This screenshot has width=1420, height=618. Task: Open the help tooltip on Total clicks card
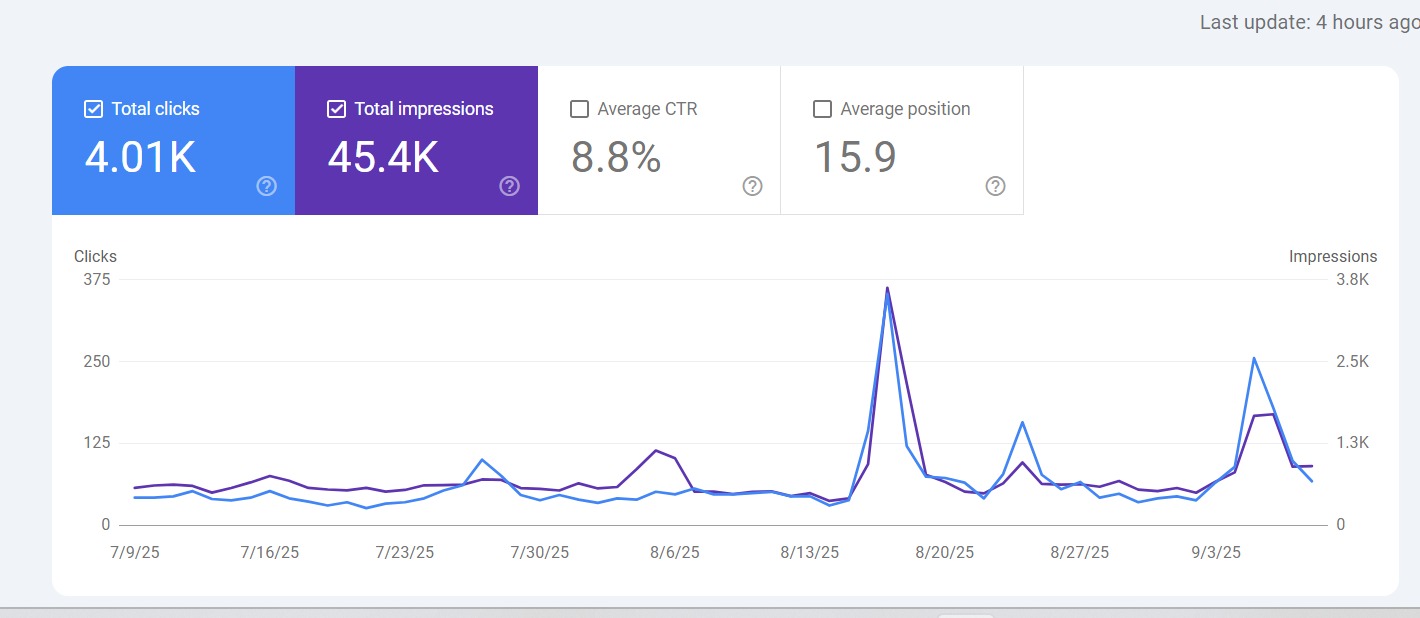click(265, 186)
